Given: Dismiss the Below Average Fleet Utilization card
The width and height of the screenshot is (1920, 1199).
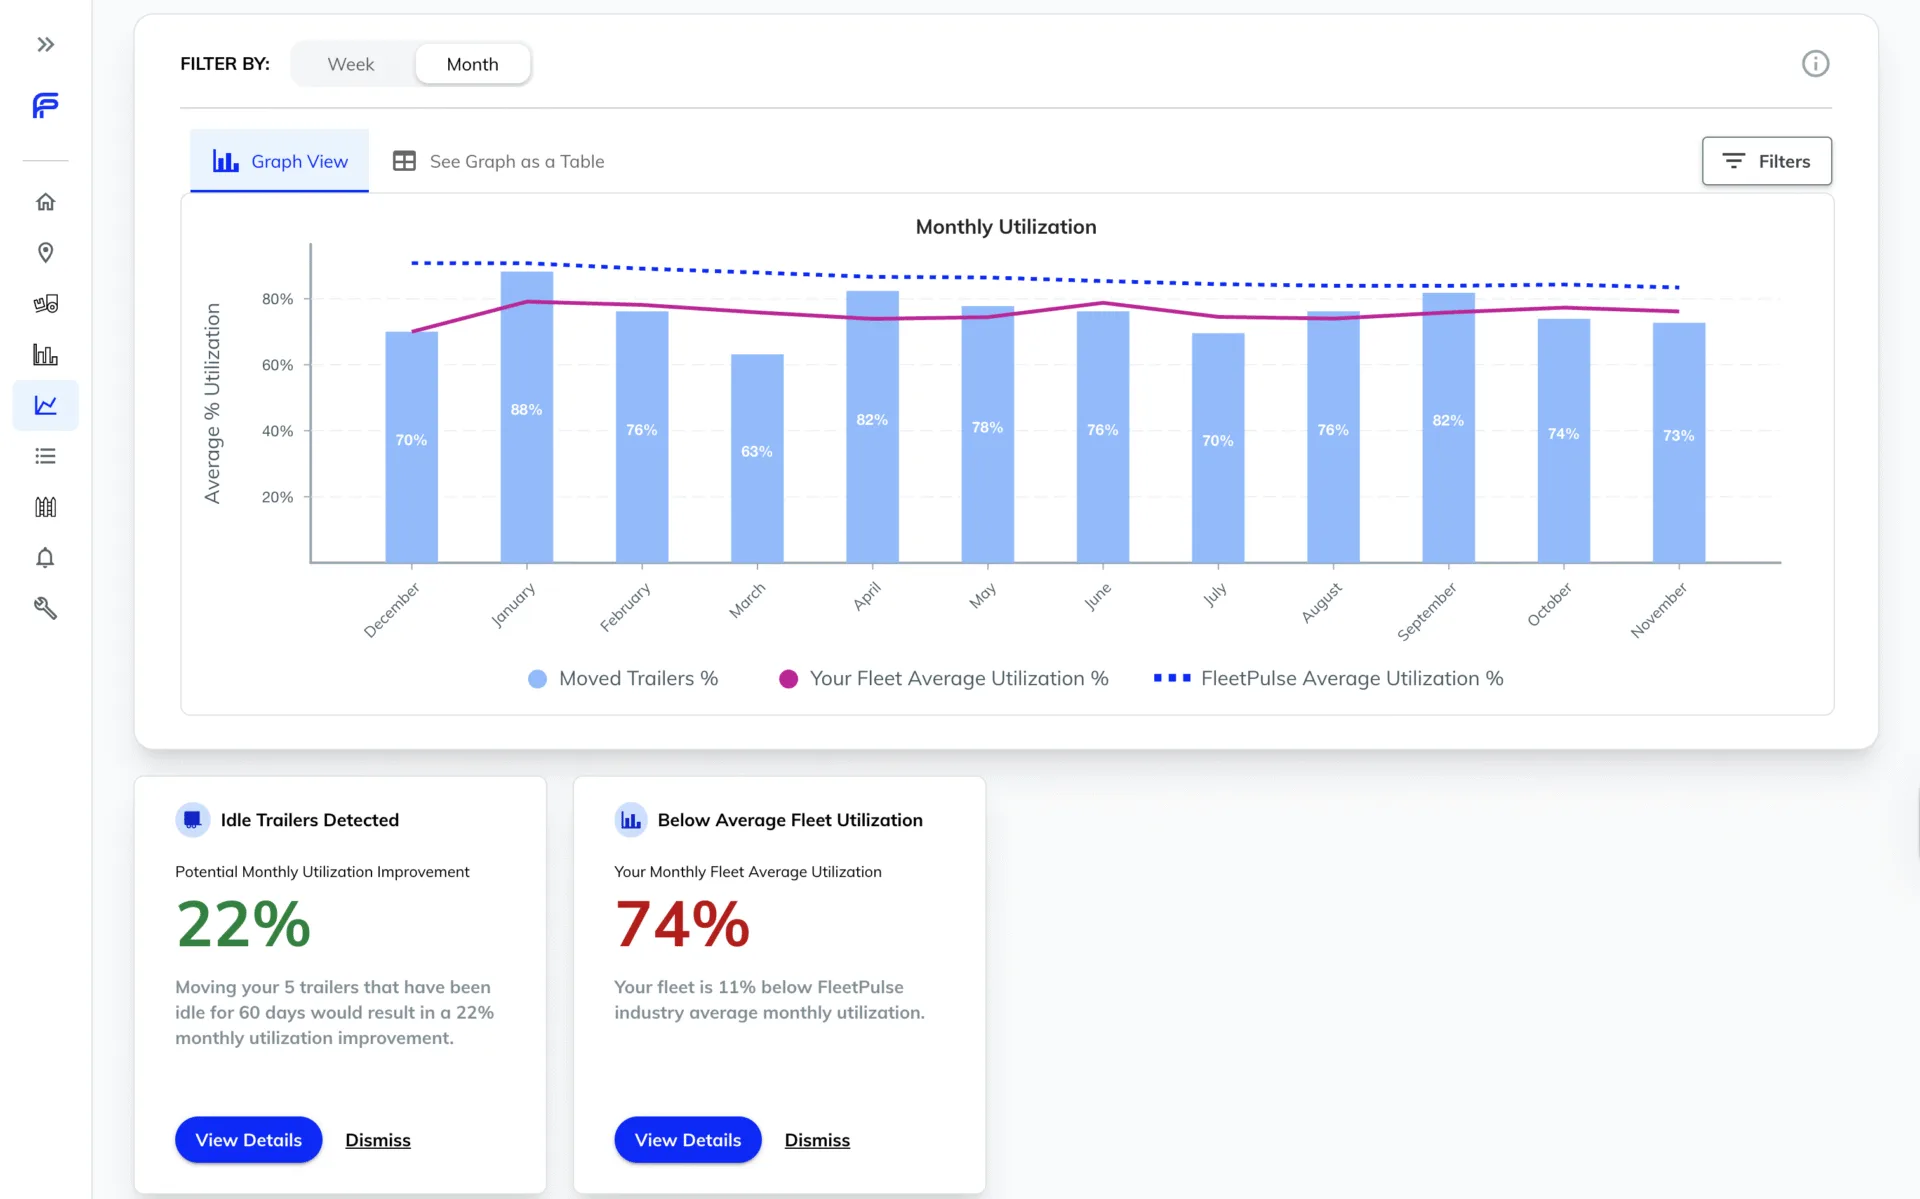Looking at the screenshot, I should pos(817,1140).
